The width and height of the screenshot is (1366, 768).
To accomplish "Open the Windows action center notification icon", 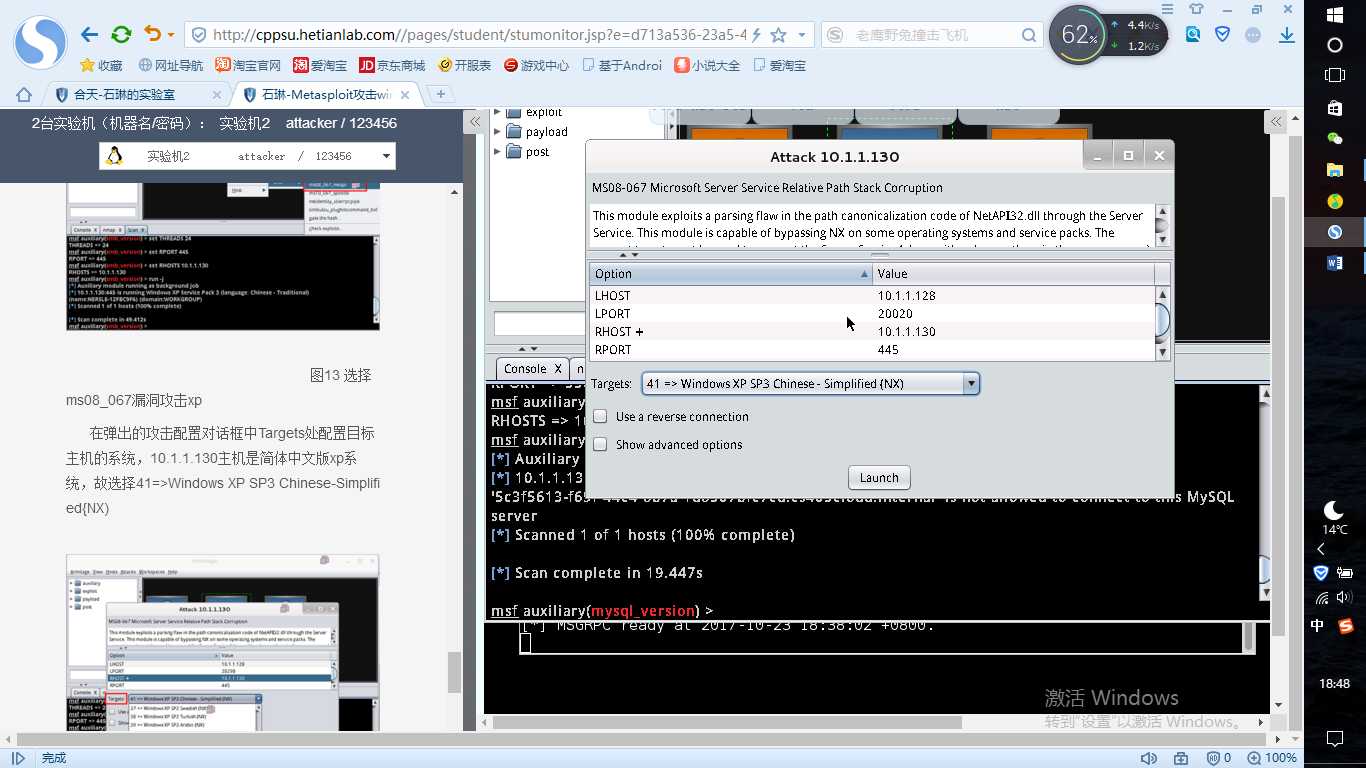I will pyautogui.click(x=1334, y=739).
